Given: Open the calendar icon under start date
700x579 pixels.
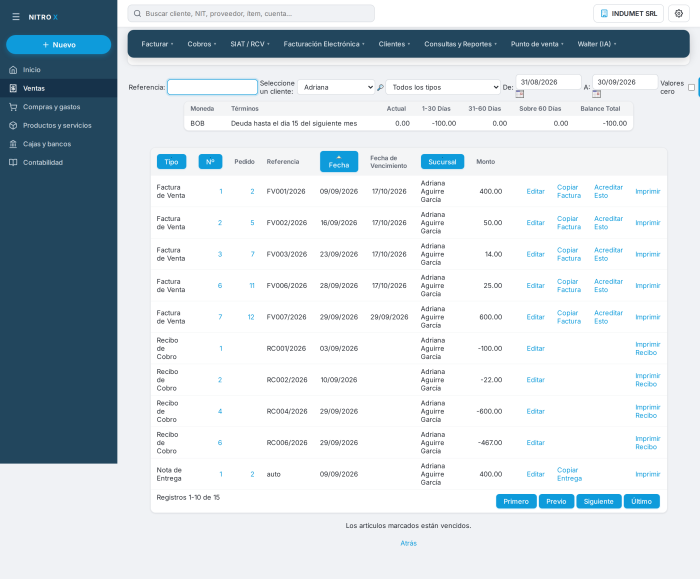Looking at the screenshot, I should pos(520,94).
